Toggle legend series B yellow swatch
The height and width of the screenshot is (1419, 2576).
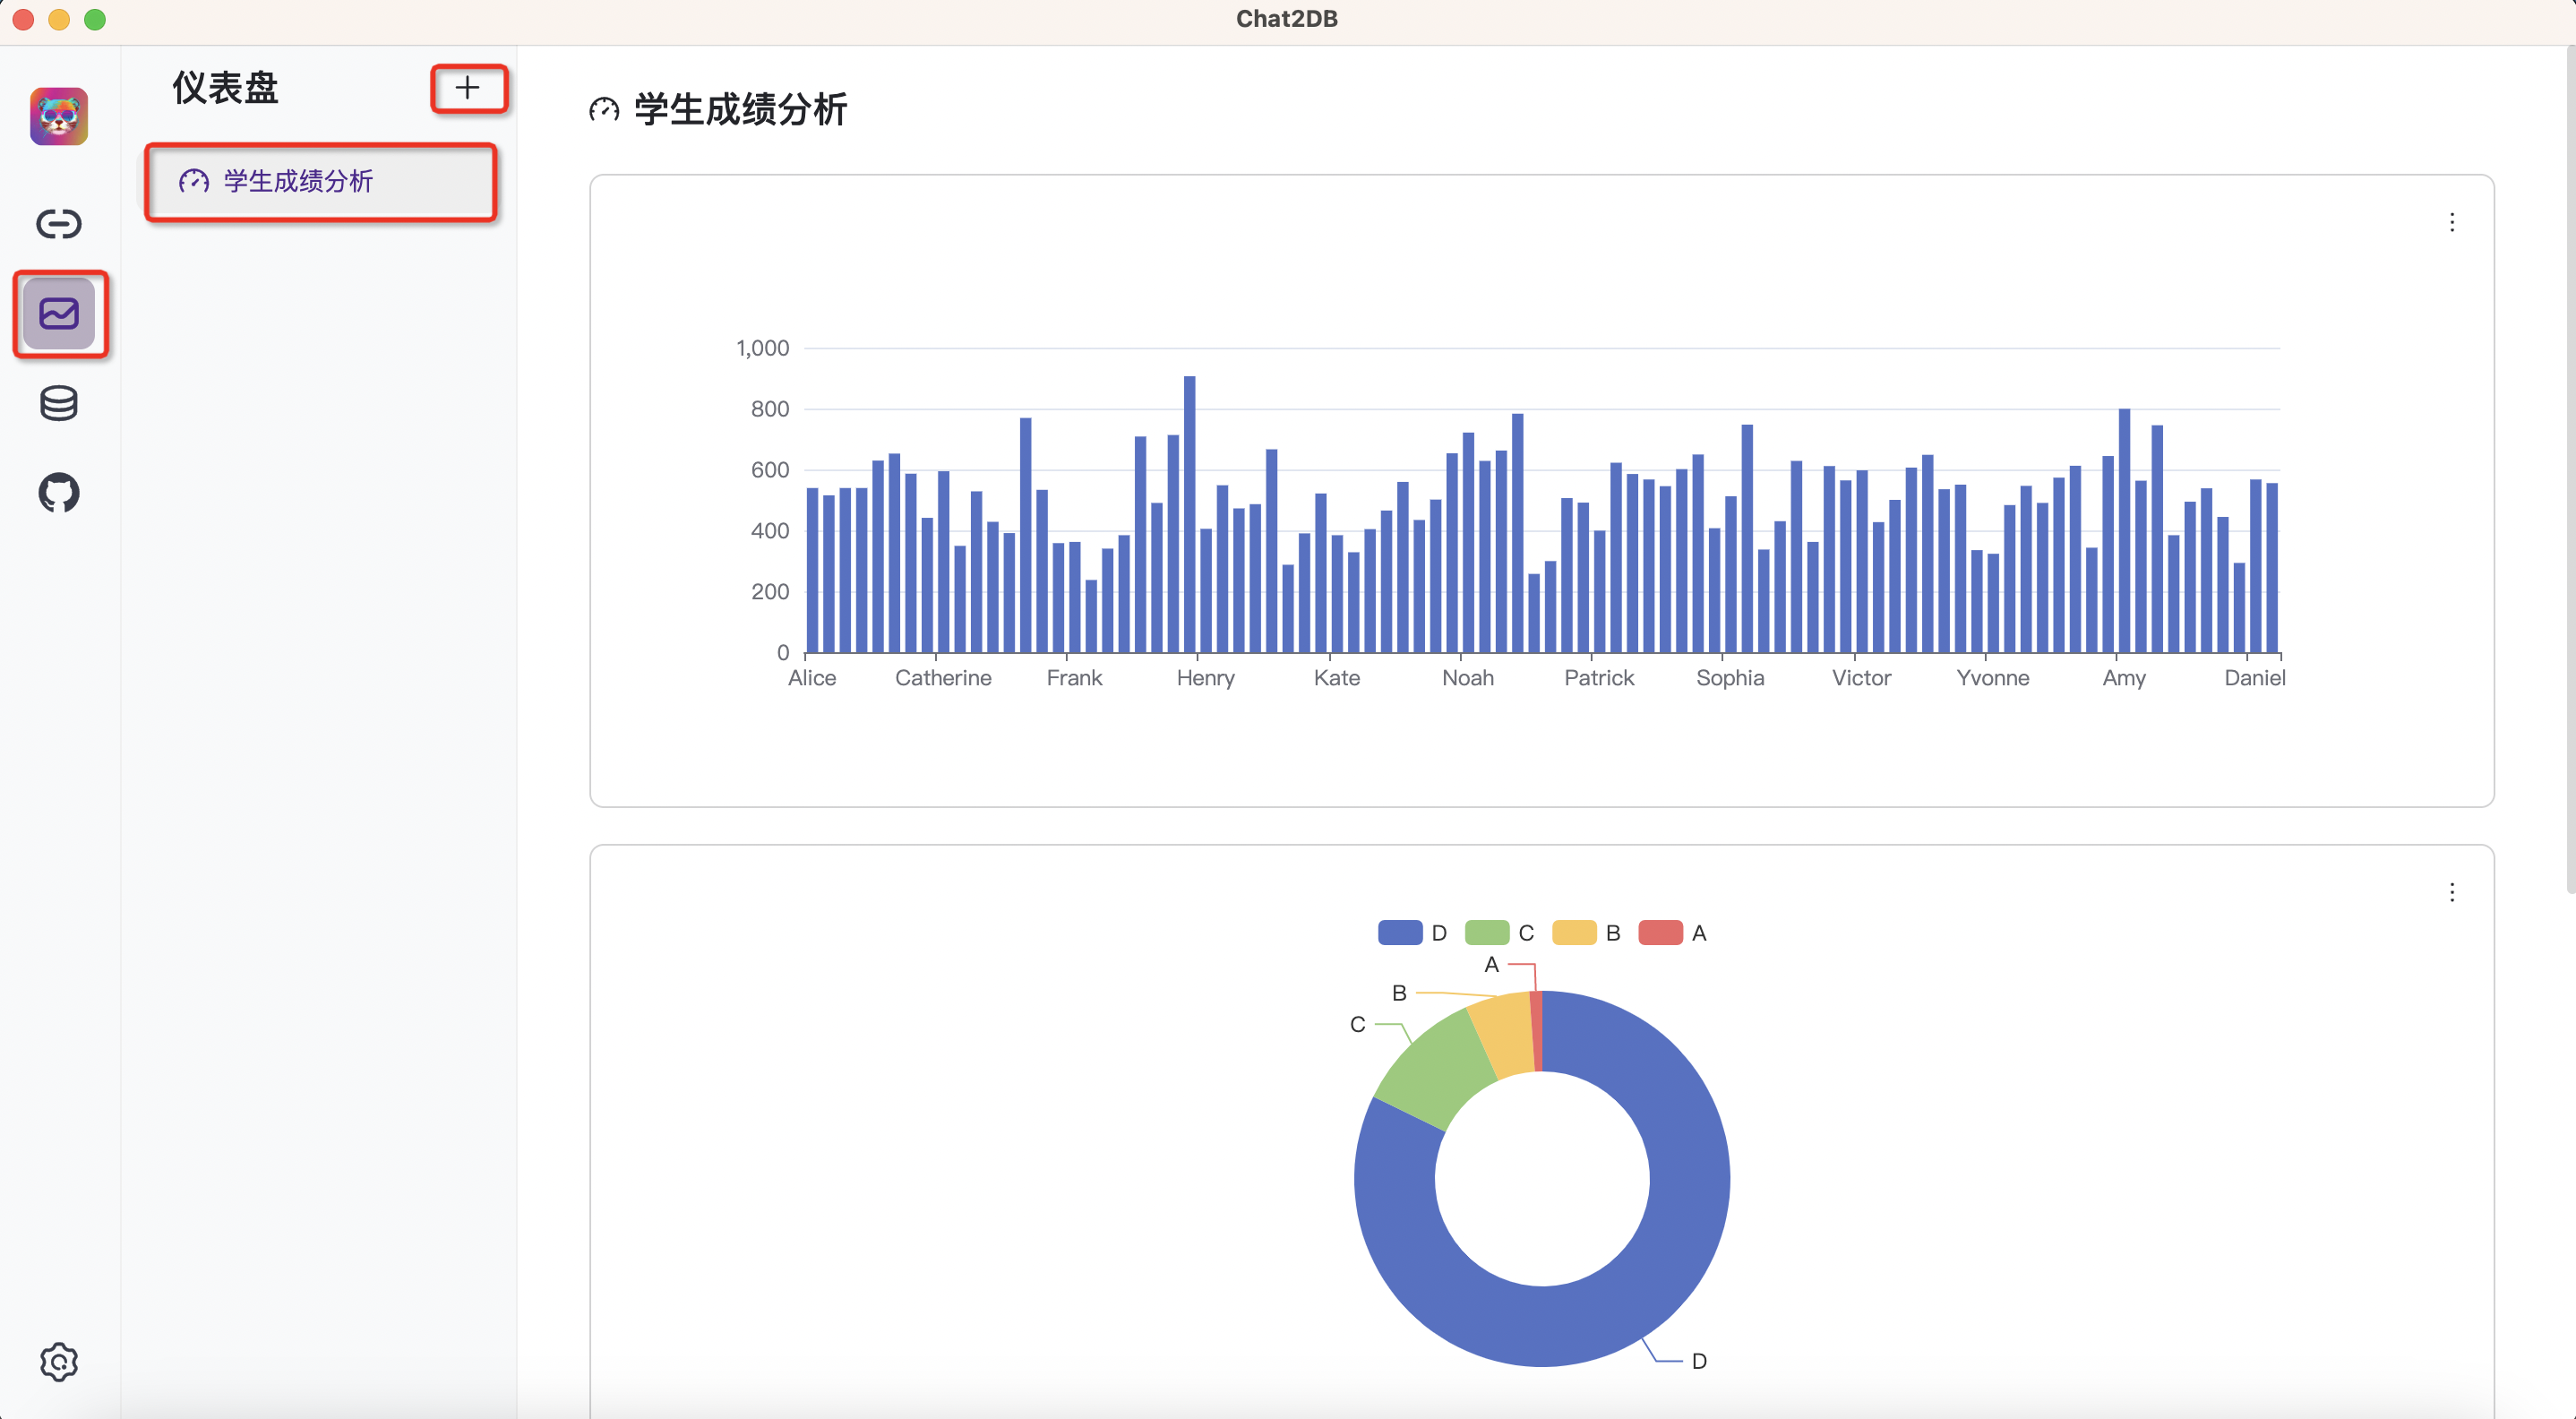(1574, 933)
